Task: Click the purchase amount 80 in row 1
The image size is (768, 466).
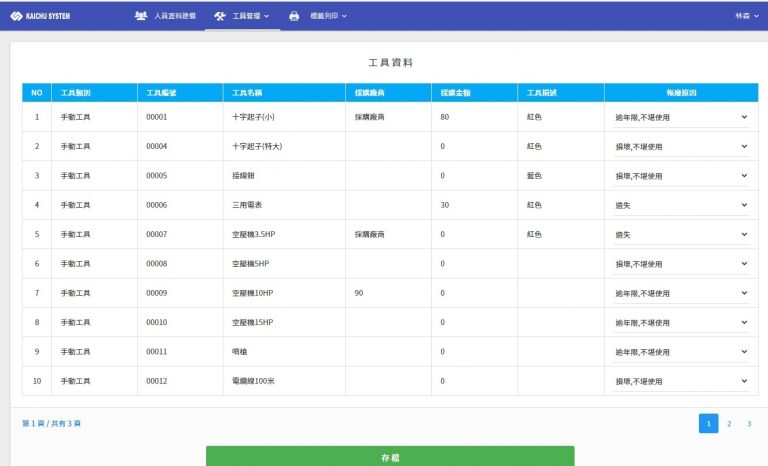Action: [x=445, y=117]
